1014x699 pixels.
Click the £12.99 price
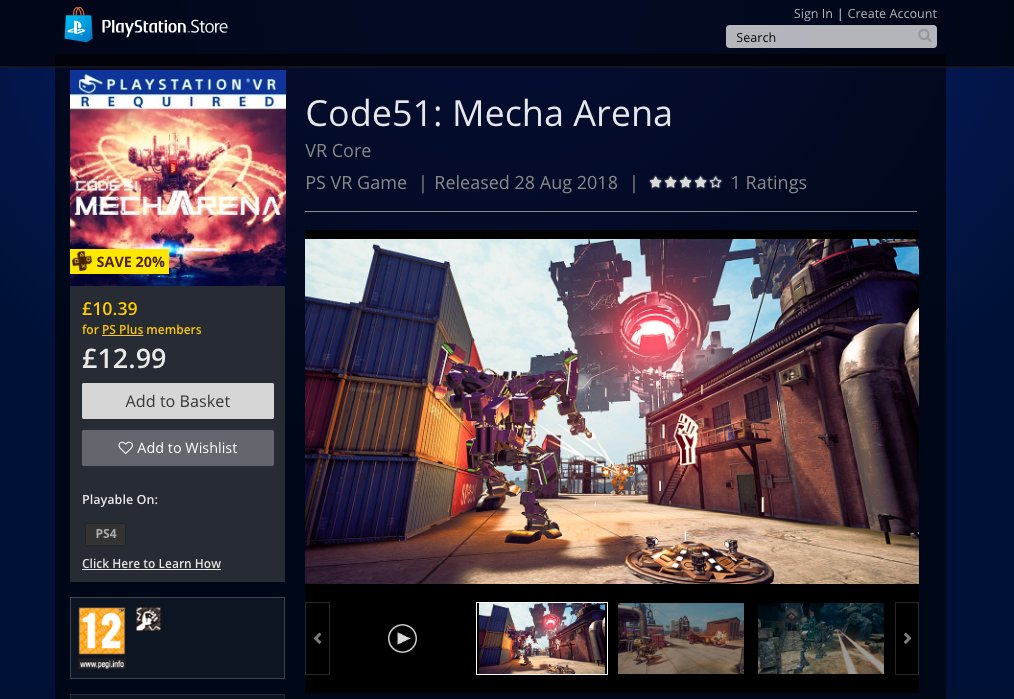[x=124, y=358]
